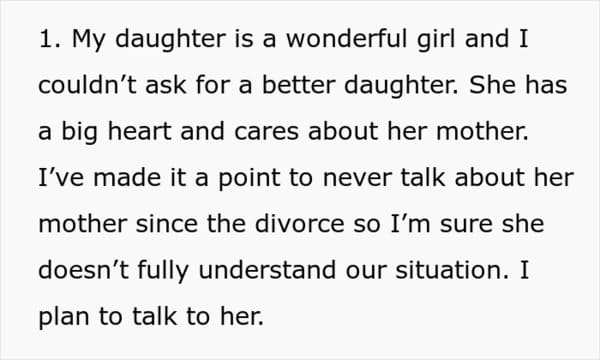Click the list number "1." at paragraph start
Screen dimensions: 600x360
click(x=50, y=39)
